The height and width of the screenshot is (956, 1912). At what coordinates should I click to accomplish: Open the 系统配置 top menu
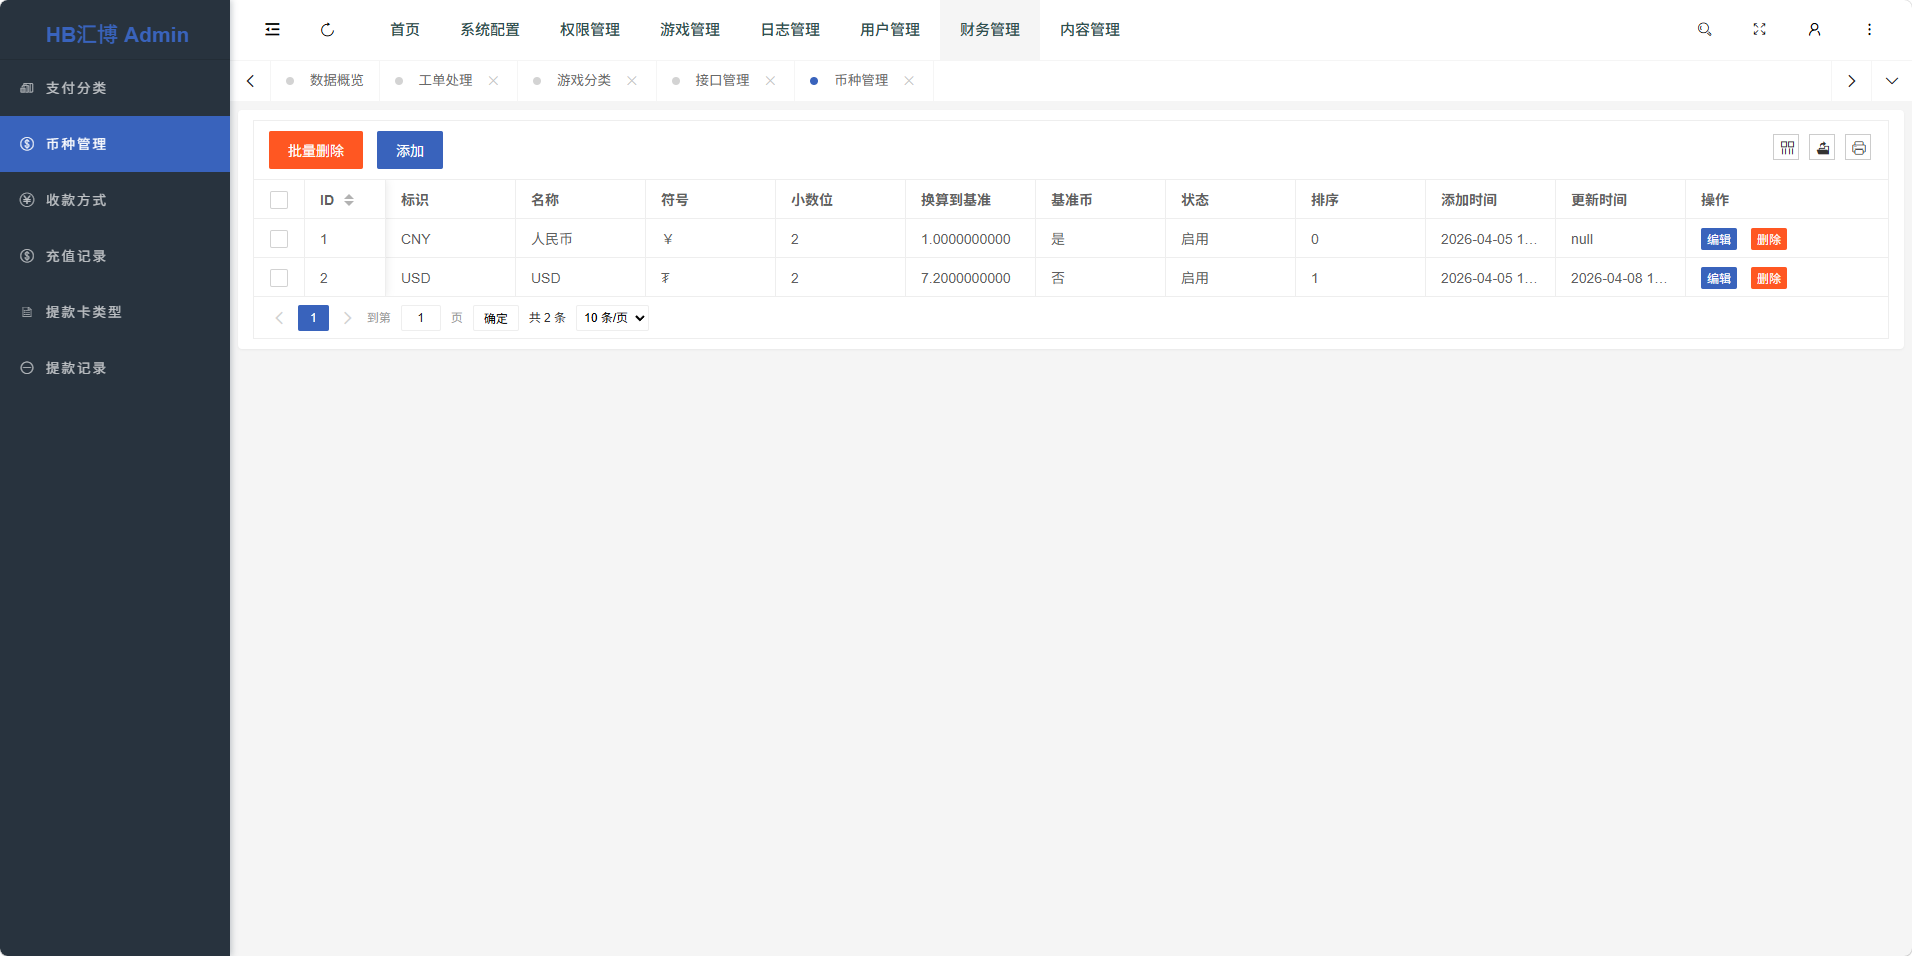(x=490, y=30)
